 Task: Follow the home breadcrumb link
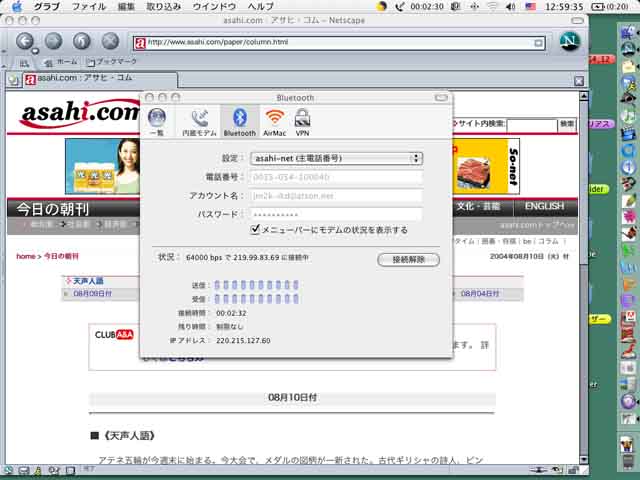[25, 256]
